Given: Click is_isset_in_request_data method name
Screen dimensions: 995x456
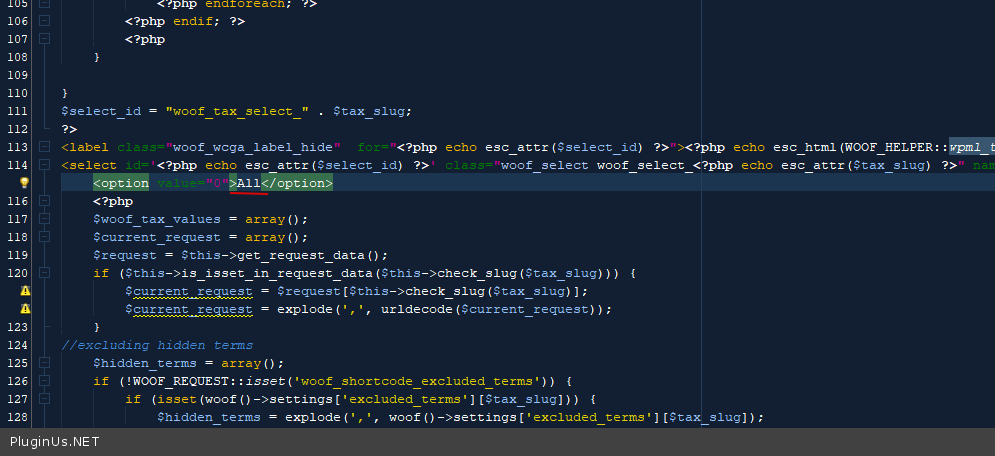Looking at the screenshot, I should (277, 273).
